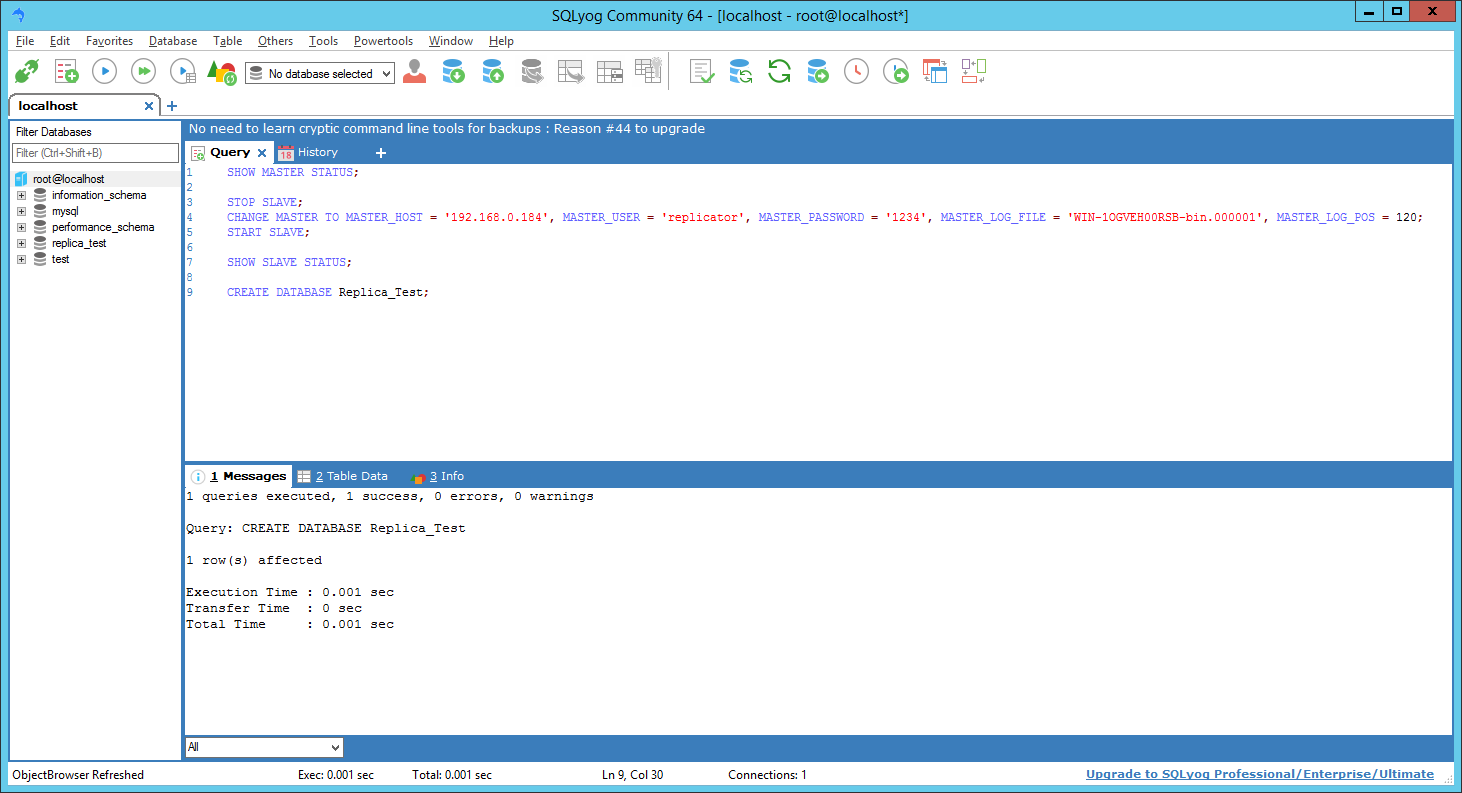Select the replica_test database
1462x793 pixels.
pyautogui.click(x=79, y=243)
